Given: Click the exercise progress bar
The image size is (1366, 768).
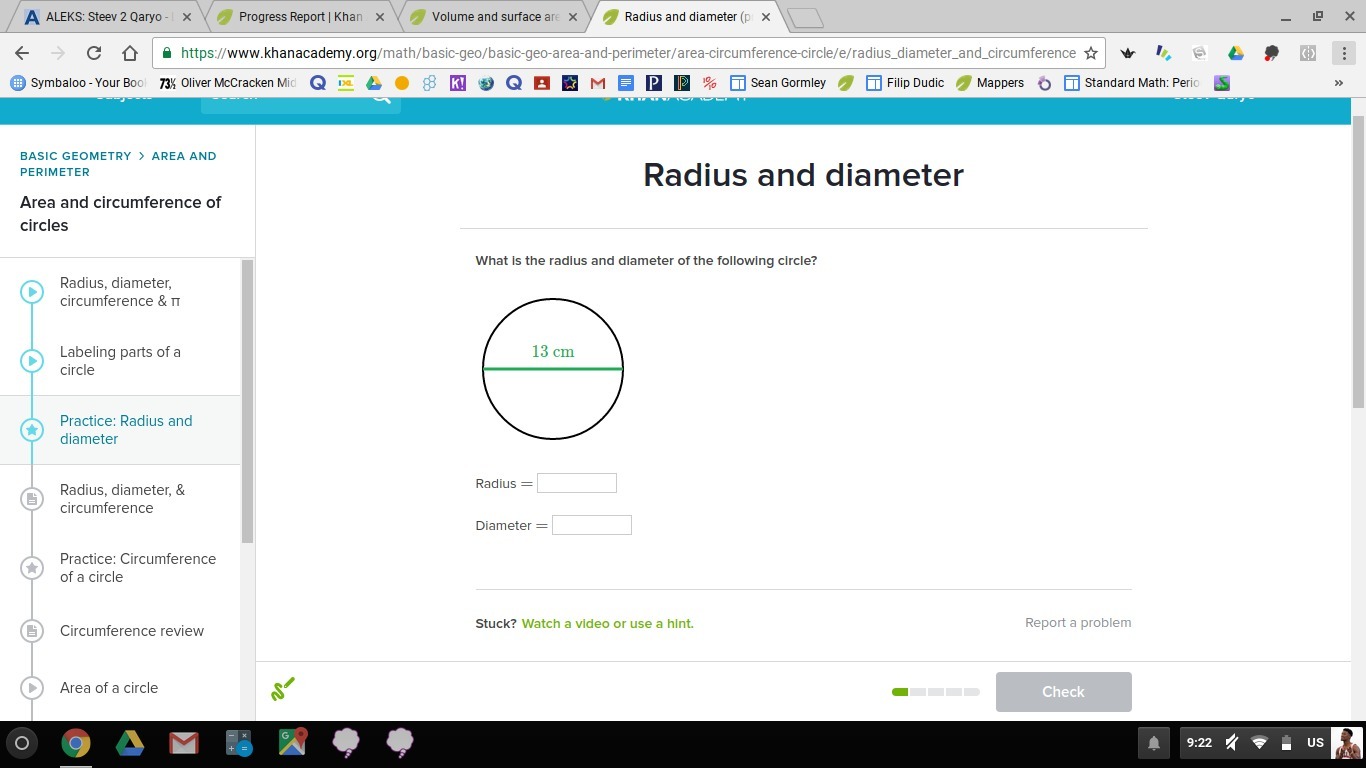Looking at the screenshot, I should [936, 692].
